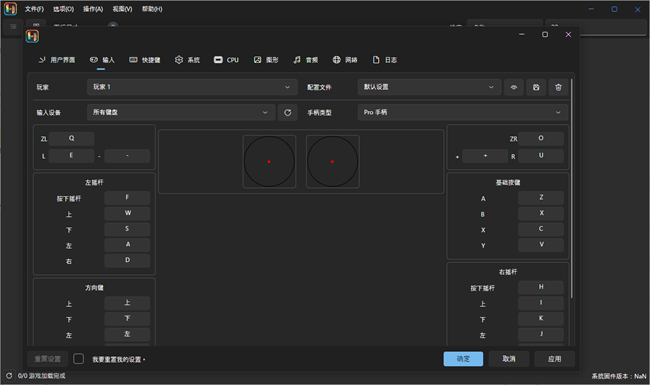Change right stick left binding J
Image resolution: width=650 pixels, height=385 pixels.
541,334
